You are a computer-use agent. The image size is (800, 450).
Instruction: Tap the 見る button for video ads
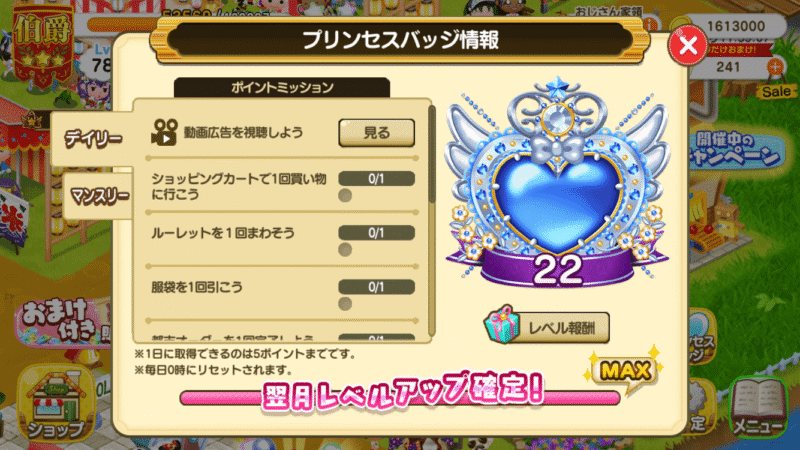377,133
